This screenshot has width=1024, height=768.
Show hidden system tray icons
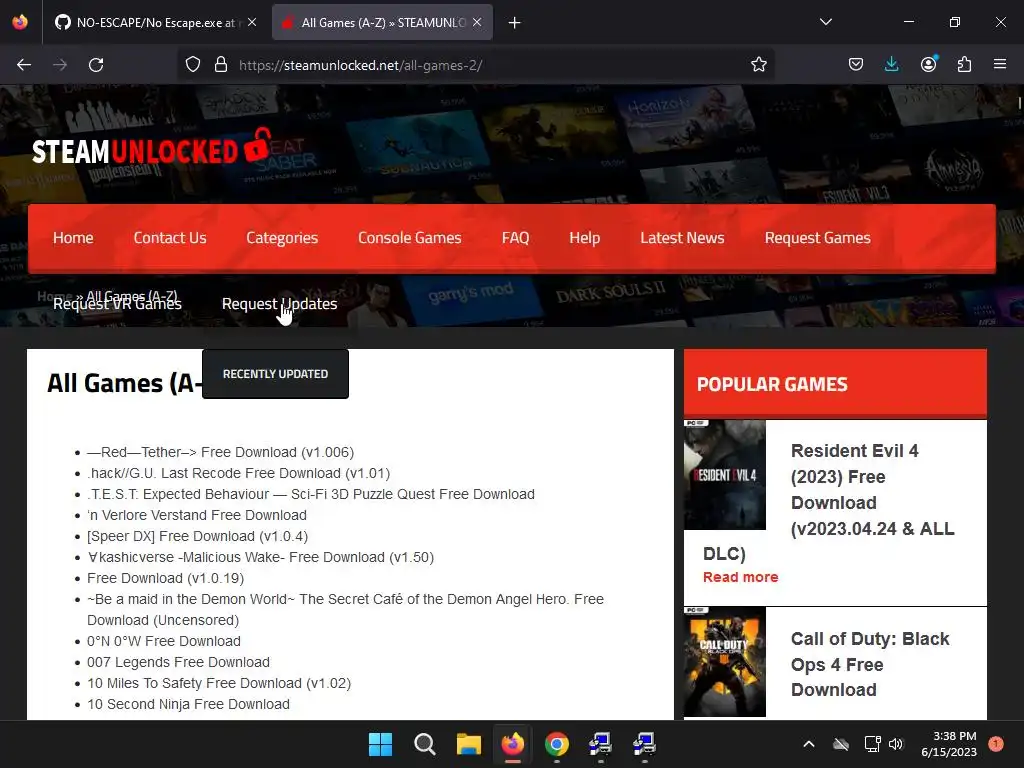pos(808,744)
